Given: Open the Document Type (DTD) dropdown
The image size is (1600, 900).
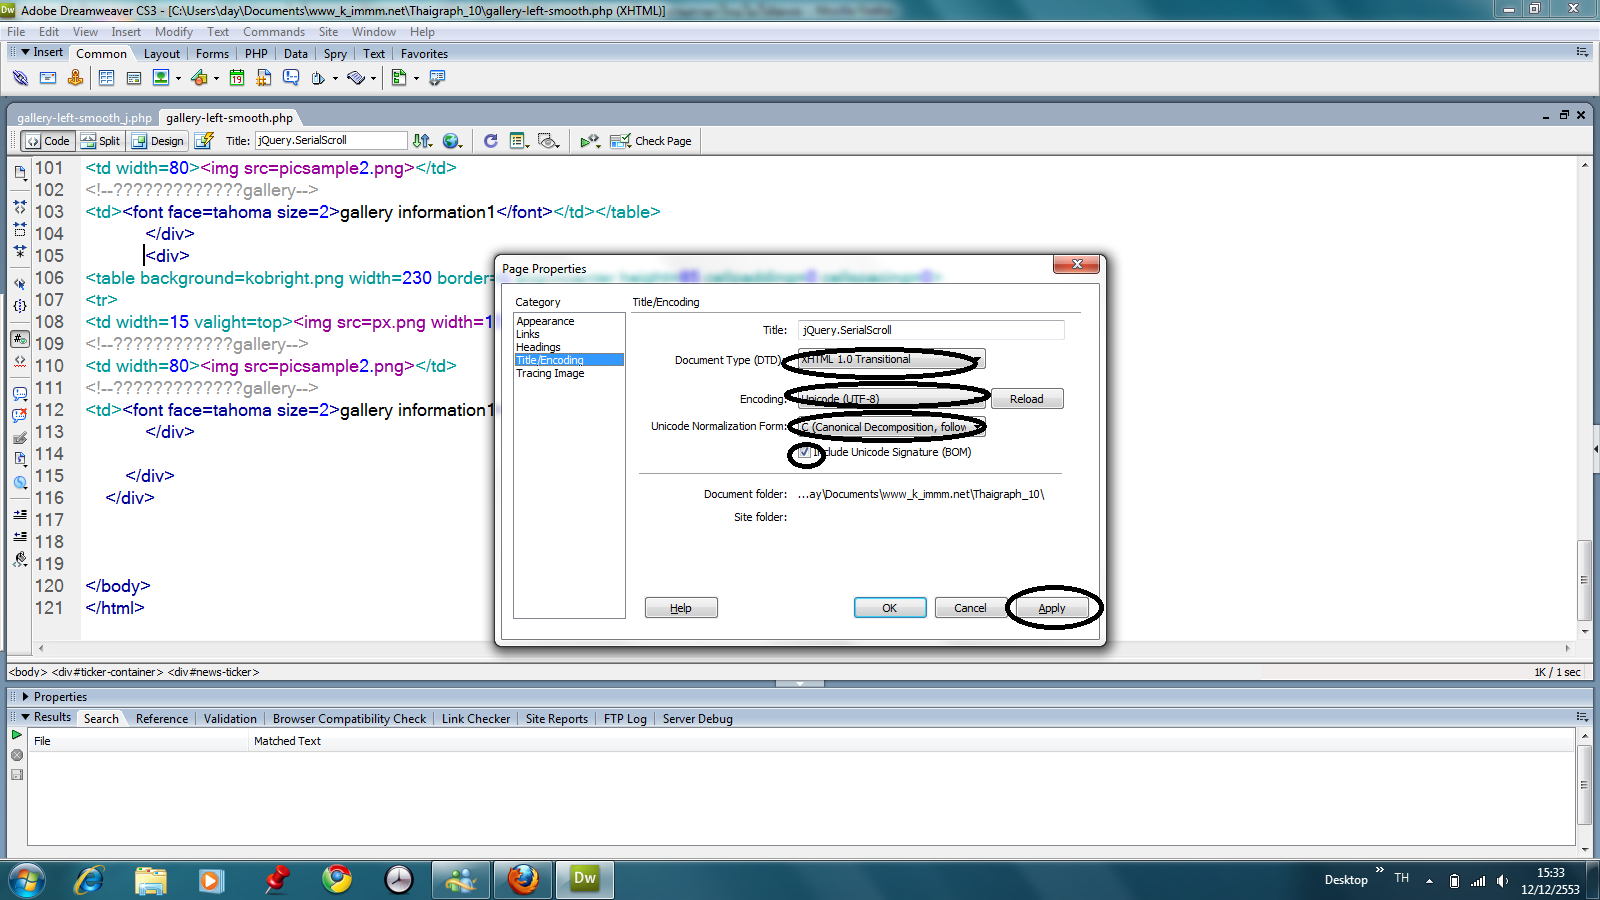Looking at the screenshot, I should tap(891, 359).
